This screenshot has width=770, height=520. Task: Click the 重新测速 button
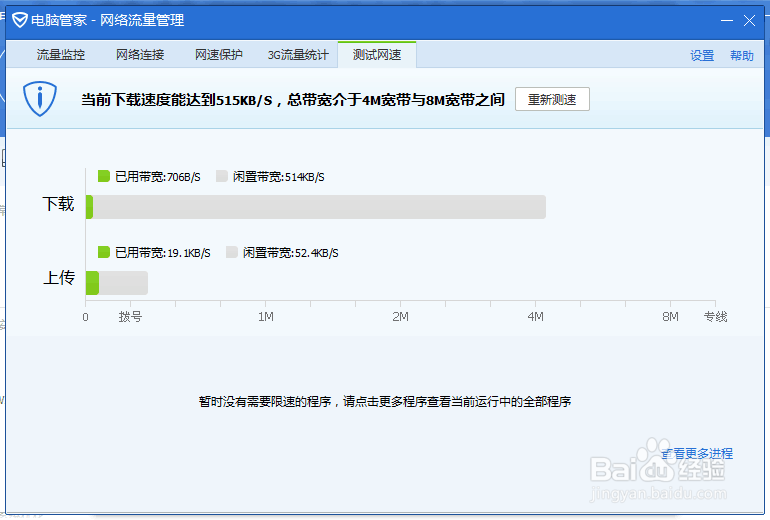pos(552,99)
